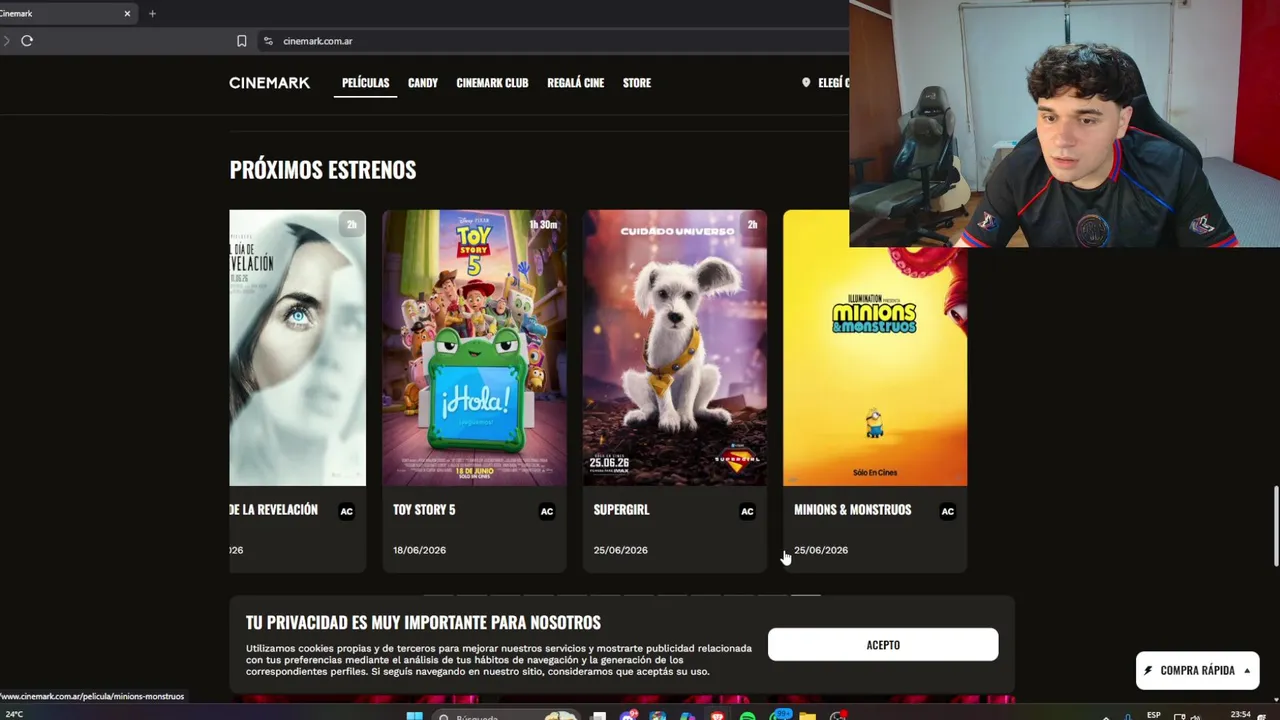The width and height of the screenshot is (1280, 720).
Task: Open the Windows Start menu
Action: tap(414, 716)
